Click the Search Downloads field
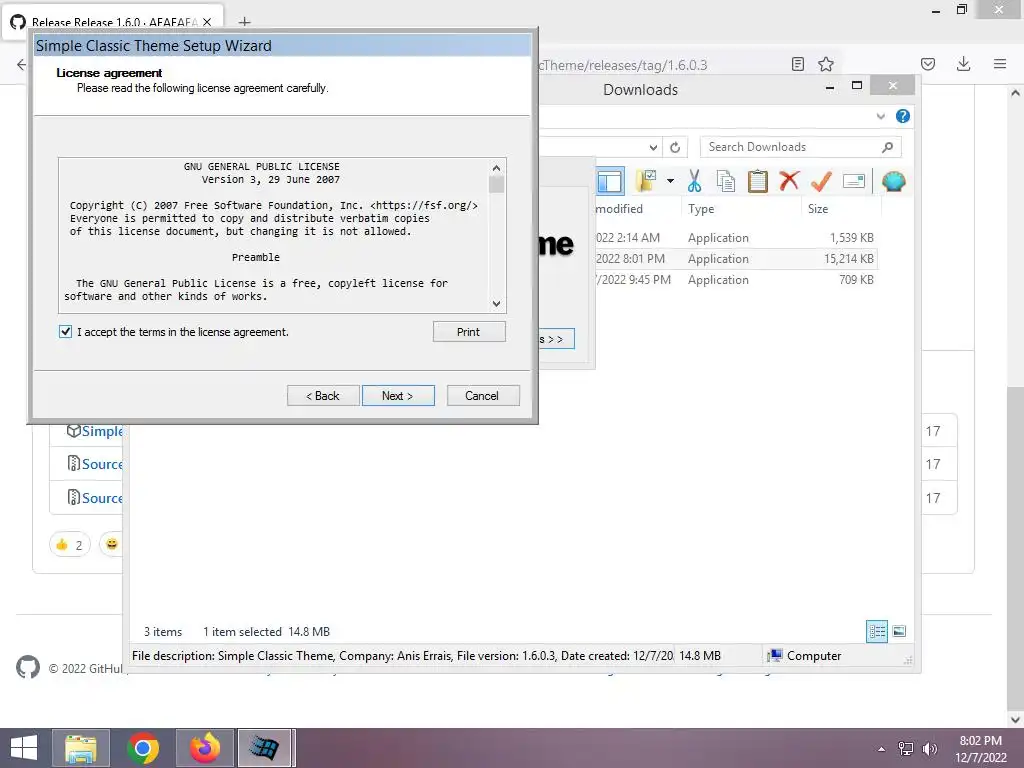The height and width of the screenshot is (768, 1024). click(801, 147)
